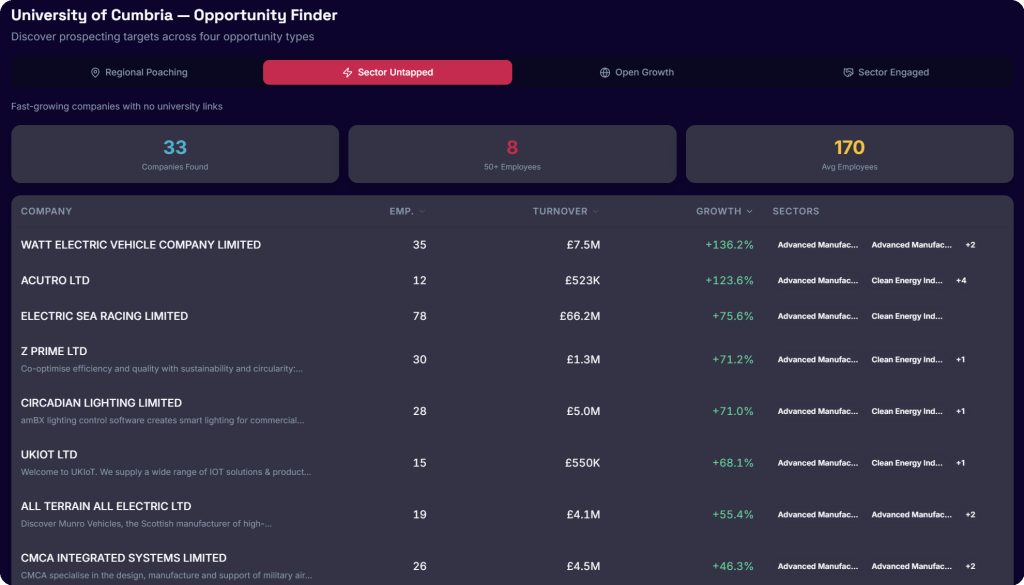This screenshot has height=585, width=1024.
Task: Switch to the Open Growth tab
Action: [637, 72]
